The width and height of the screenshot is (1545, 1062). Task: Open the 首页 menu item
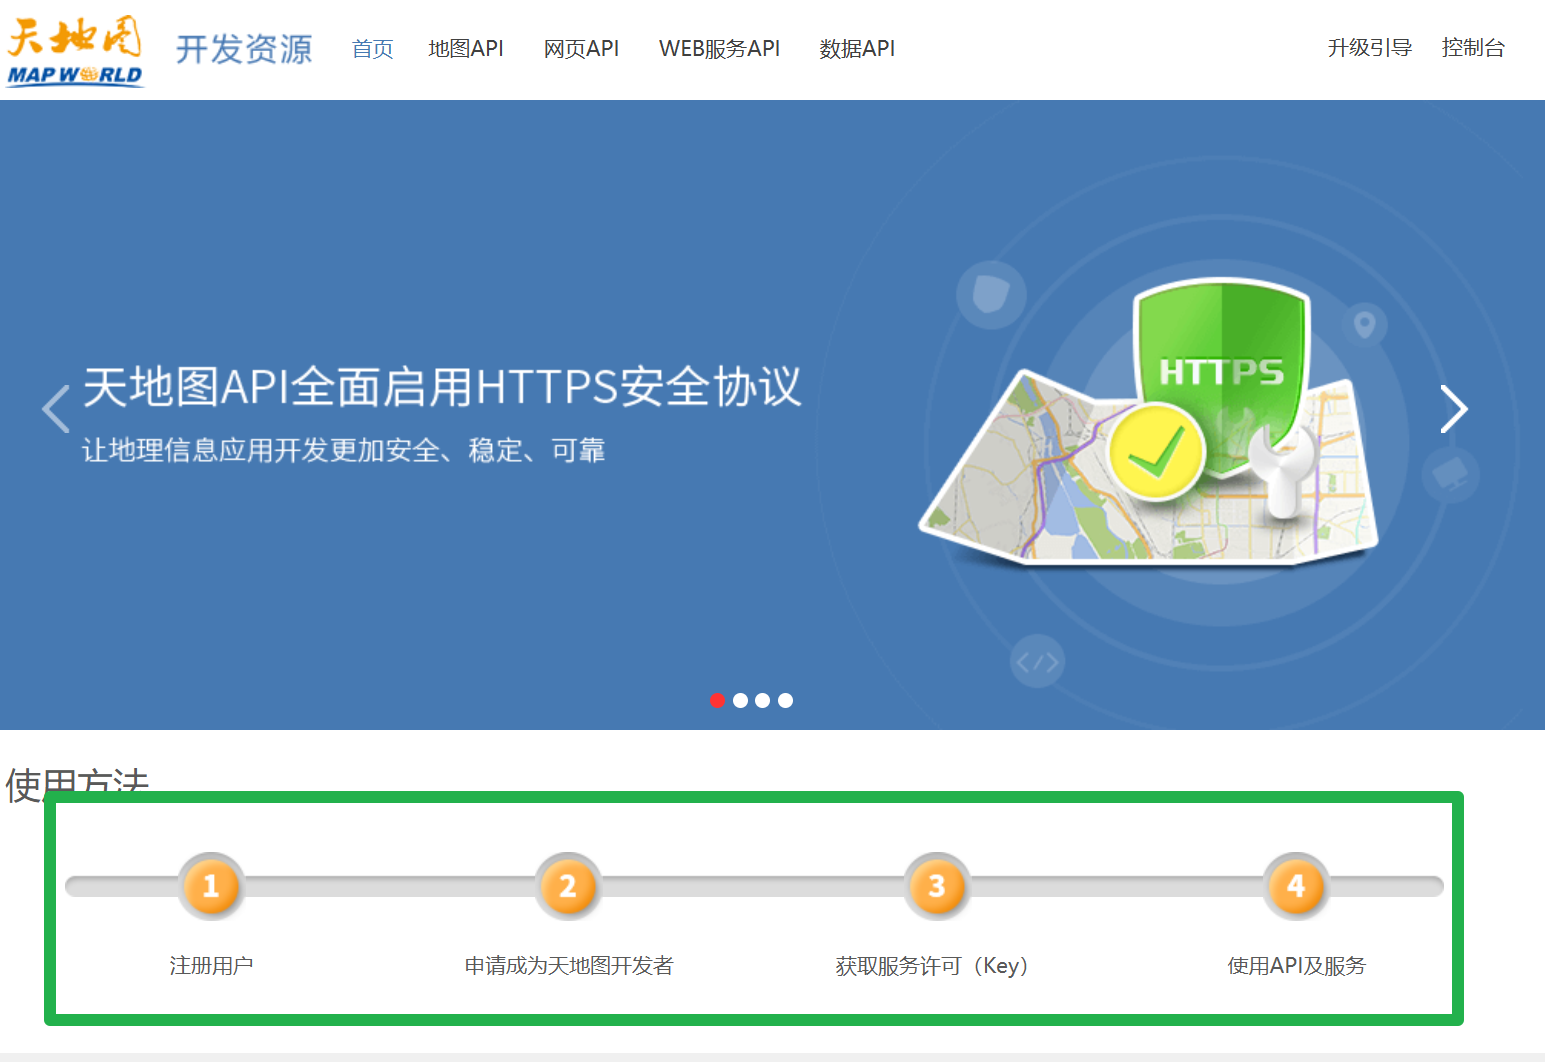pyautogui.click(x=373, y=48)
